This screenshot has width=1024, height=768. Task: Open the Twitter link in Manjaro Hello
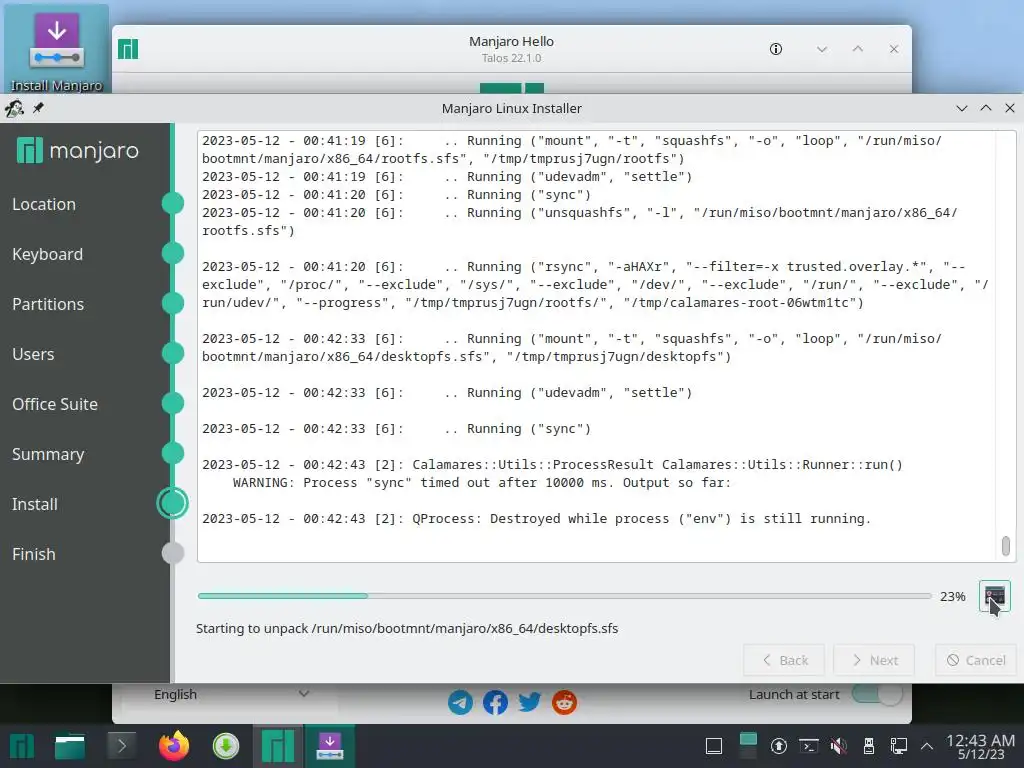coord(530,703)
